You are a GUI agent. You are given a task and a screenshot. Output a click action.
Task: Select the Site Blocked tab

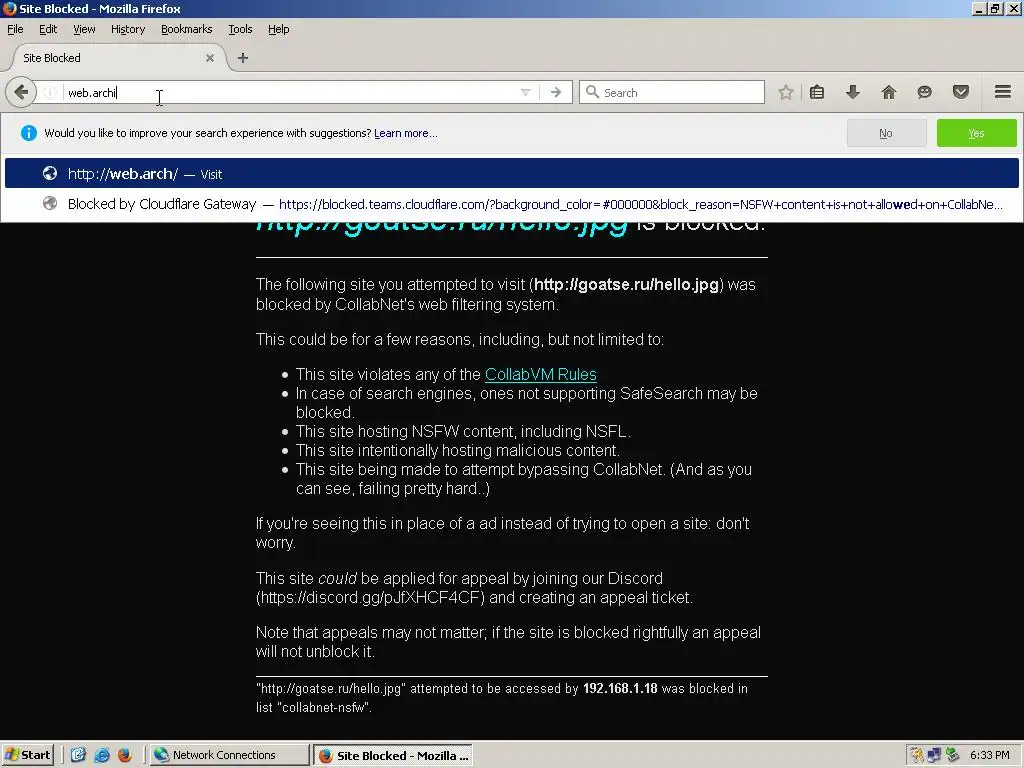118,57
